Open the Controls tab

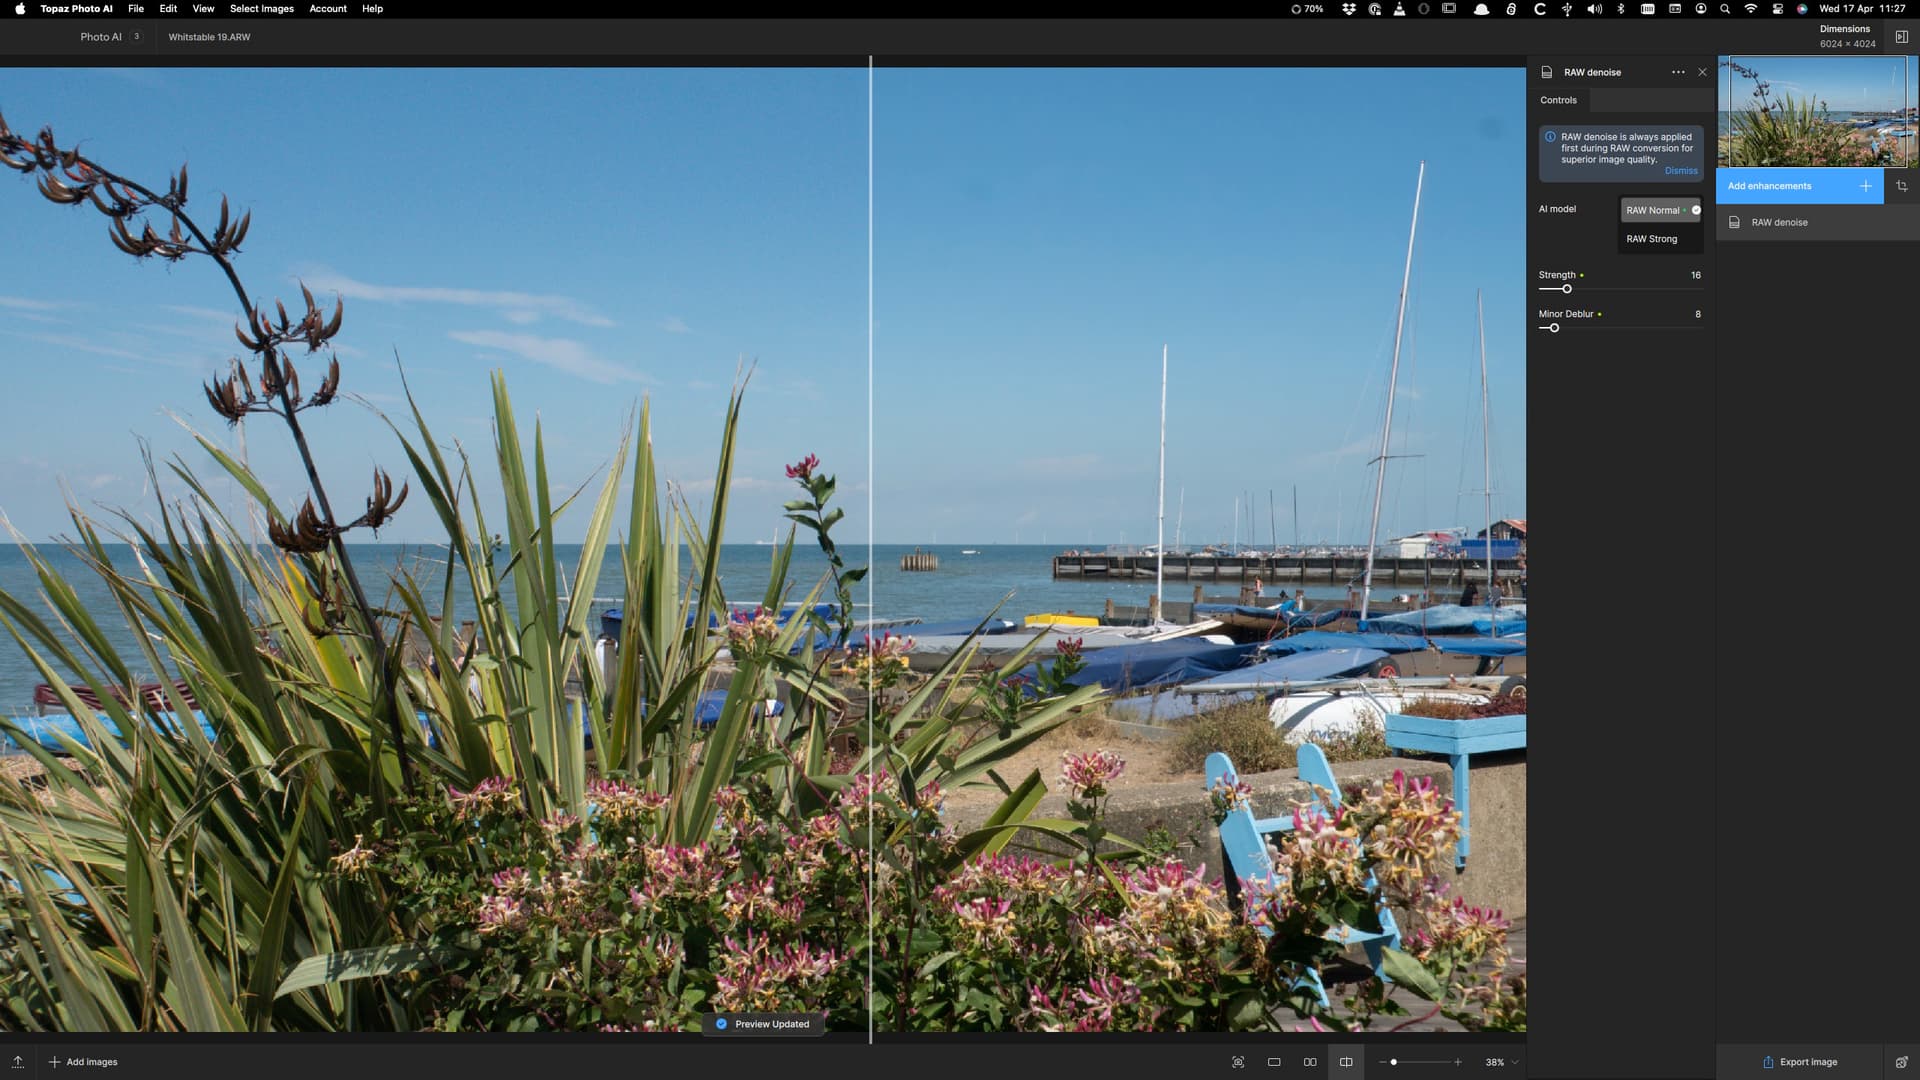point(1558,100)
